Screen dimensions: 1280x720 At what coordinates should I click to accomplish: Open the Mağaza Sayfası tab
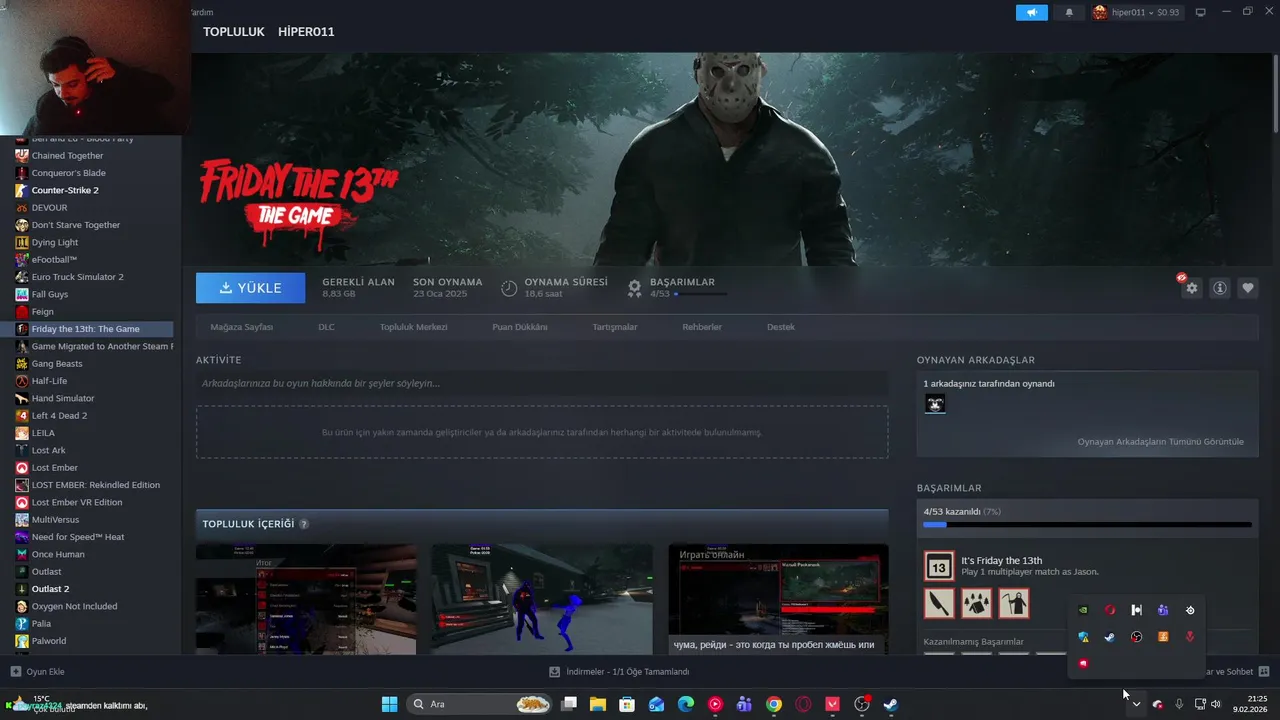click(x=241, y=327)
